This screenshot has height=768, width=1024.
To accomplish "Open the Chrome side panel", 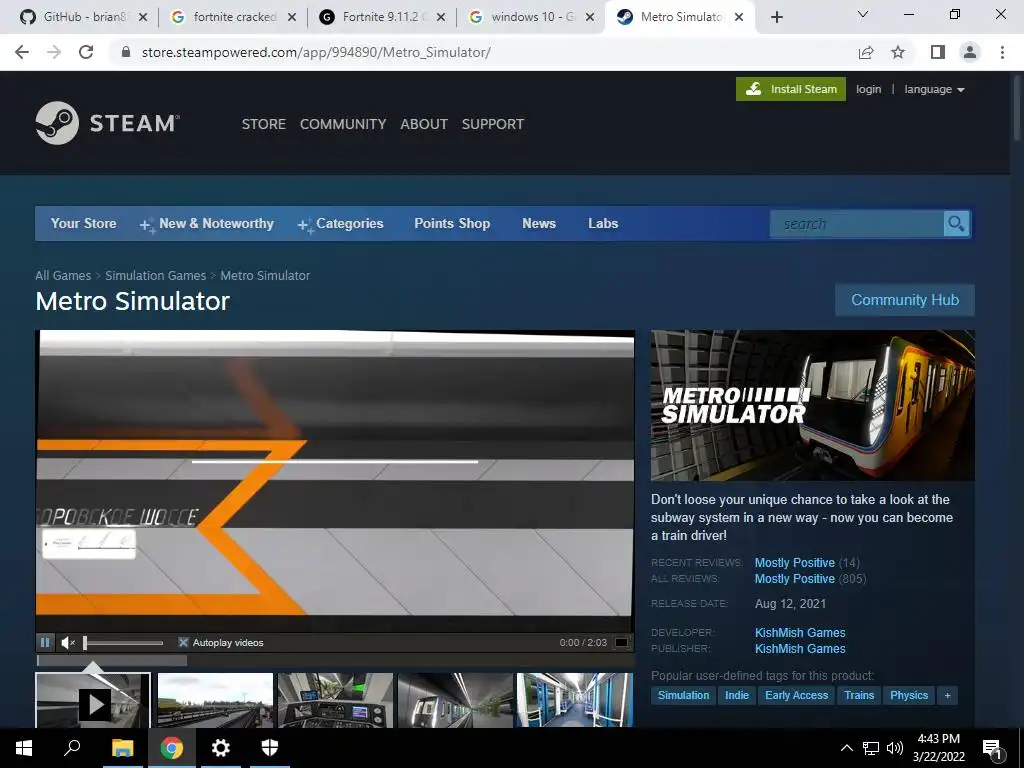I will [938, 52].
